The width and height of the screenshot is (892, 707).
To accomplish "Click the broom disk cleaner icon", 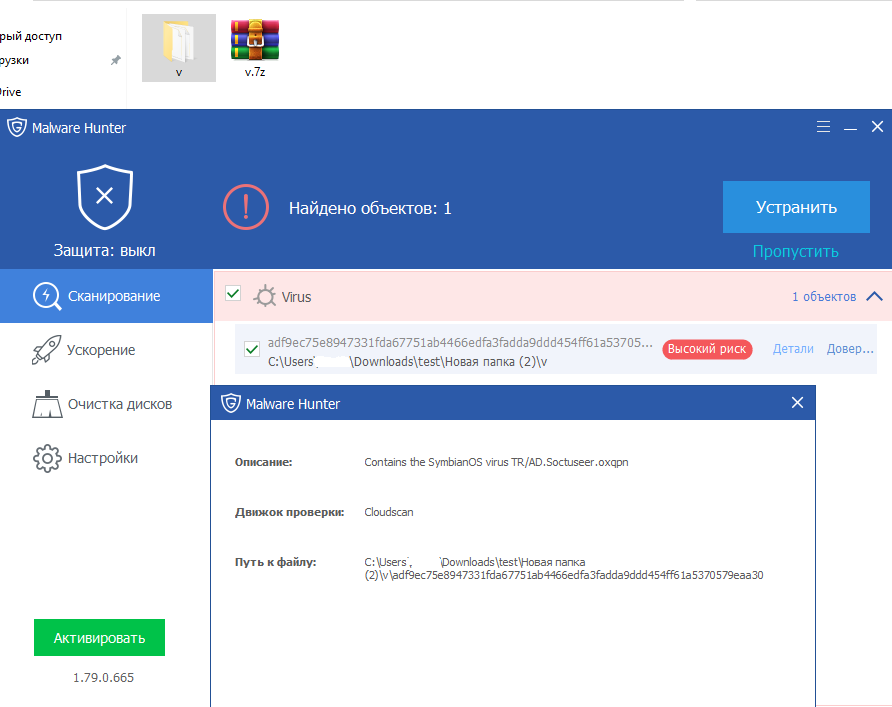I will (x=47, y=404).
